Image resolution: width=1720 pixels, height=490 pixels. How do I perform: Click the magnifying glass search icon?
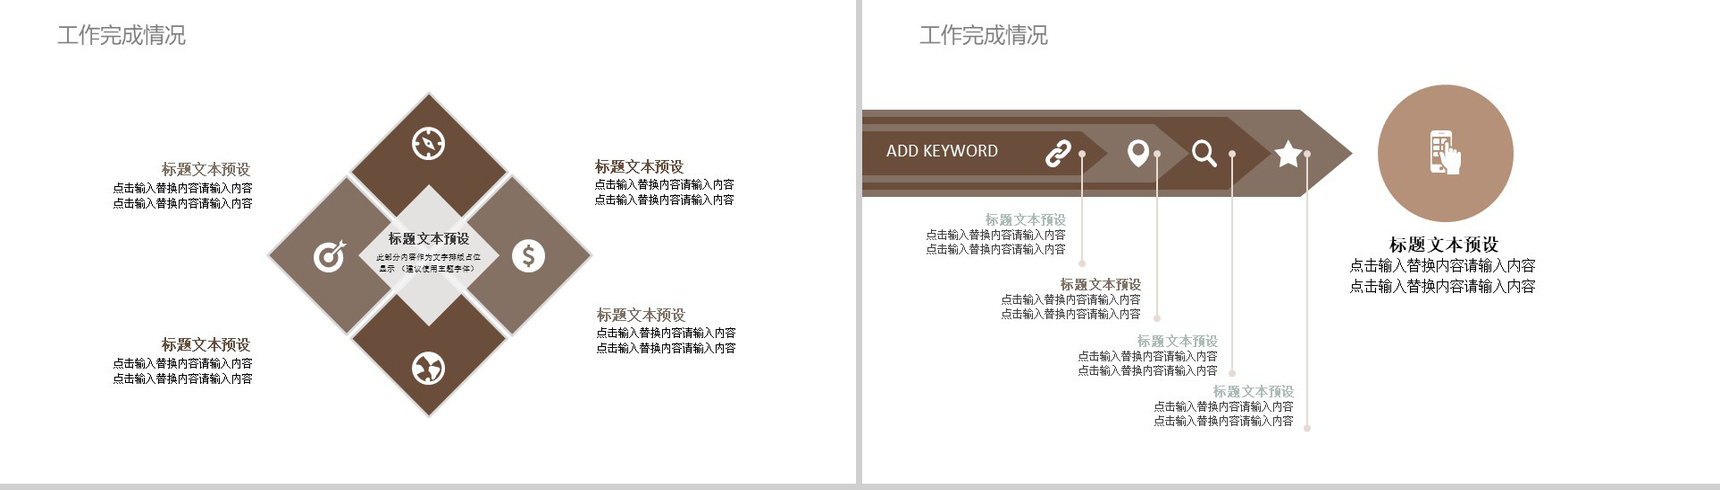click(x=1204, y=153)
